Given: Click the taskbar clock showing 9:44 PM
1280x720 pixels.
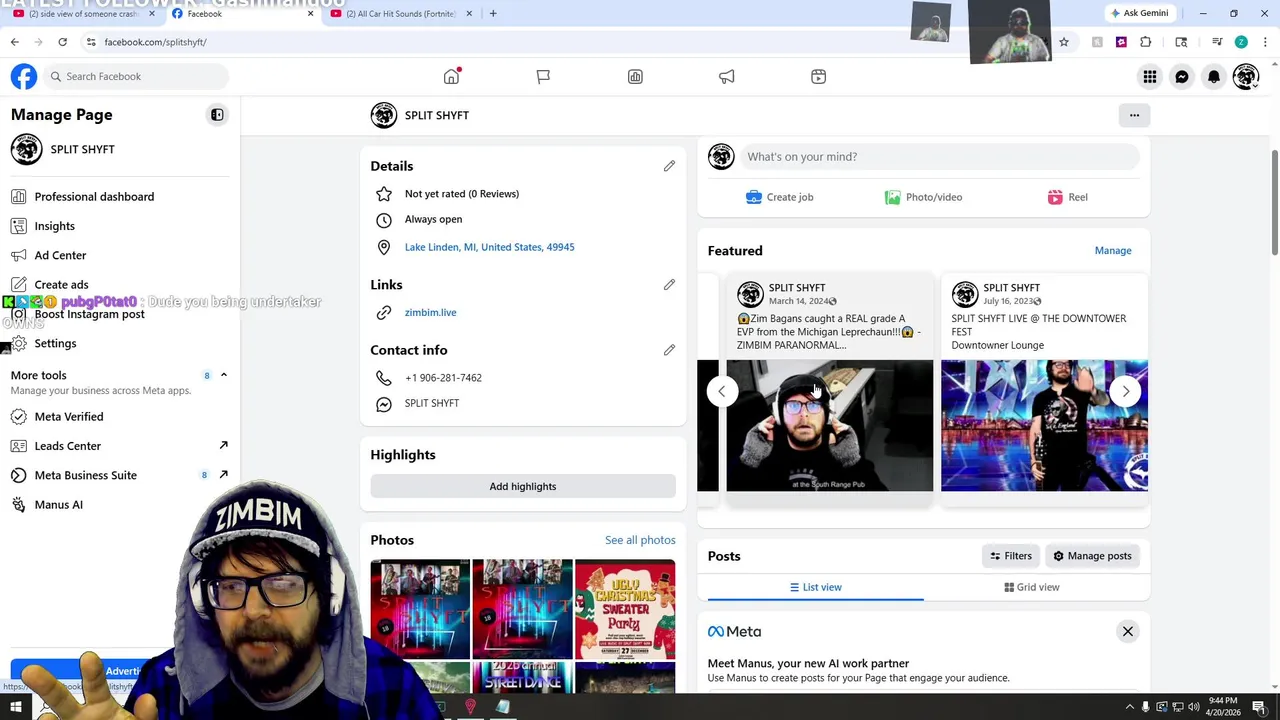Looking at the screenshot, I should pyautogui.click(x=1223, y=707).
